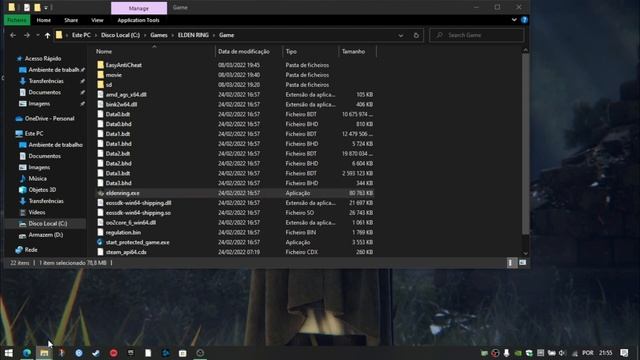Click Disco Local (C:) in the breadcrumb

(120, 36)
